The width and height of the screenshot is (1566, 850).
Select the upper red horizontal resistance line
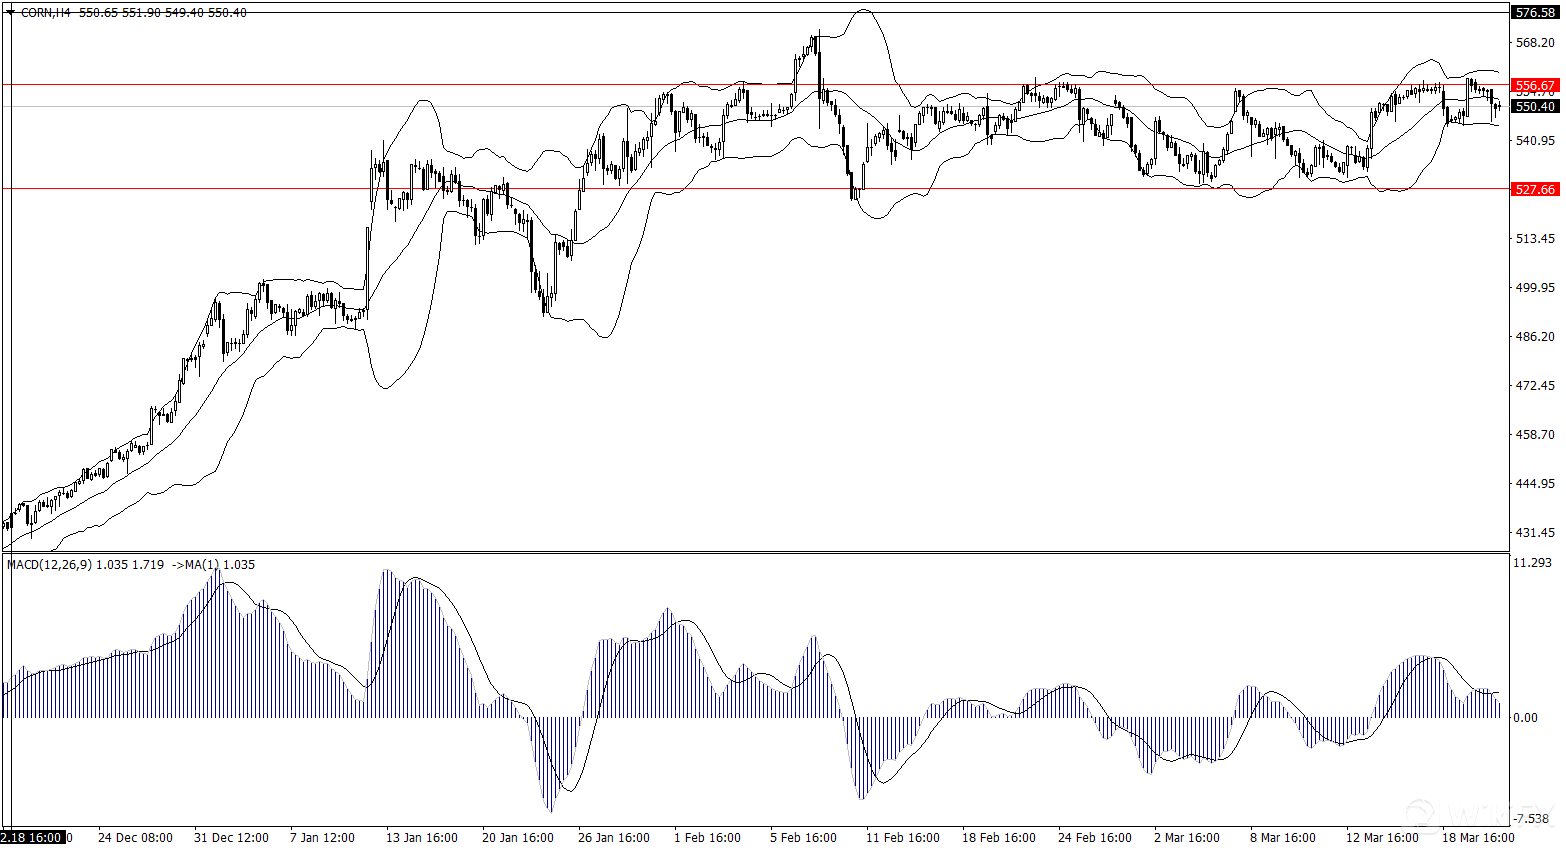tap(755, 85)
